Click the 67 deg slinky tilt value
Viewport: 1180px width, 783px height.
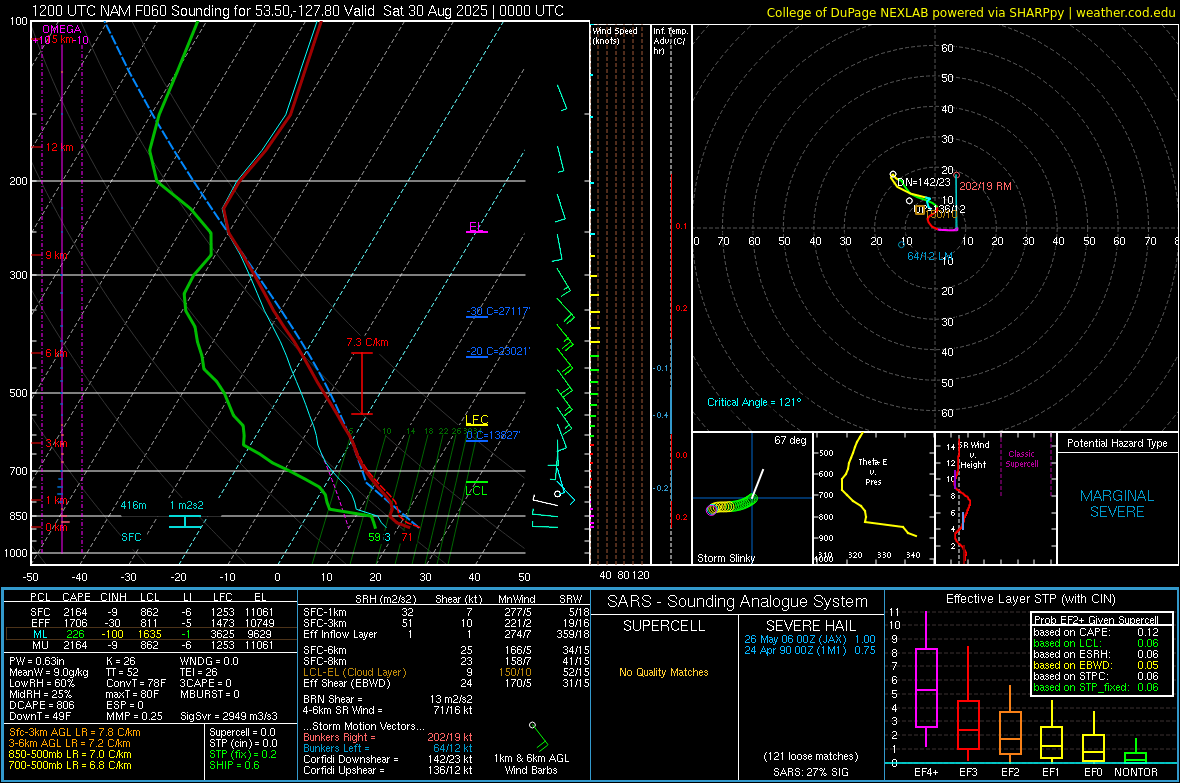point(790,440)
